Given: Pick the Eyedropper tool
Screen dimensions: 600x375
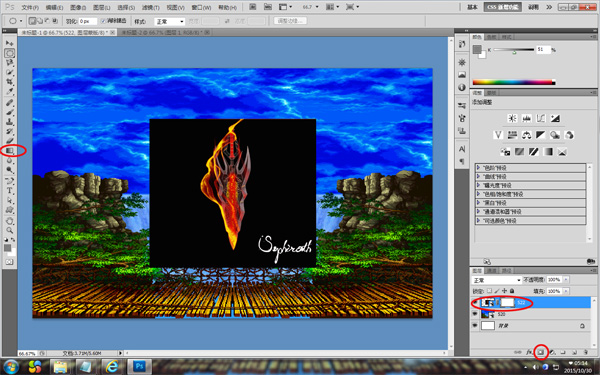Looking at the screenshot, I should tap(10, 92).
